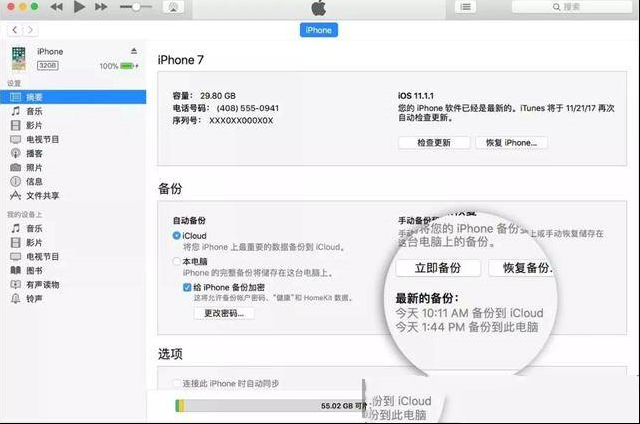Click the capacity value 29.80 GB
The image size is (640, 424).
point(218,96)
